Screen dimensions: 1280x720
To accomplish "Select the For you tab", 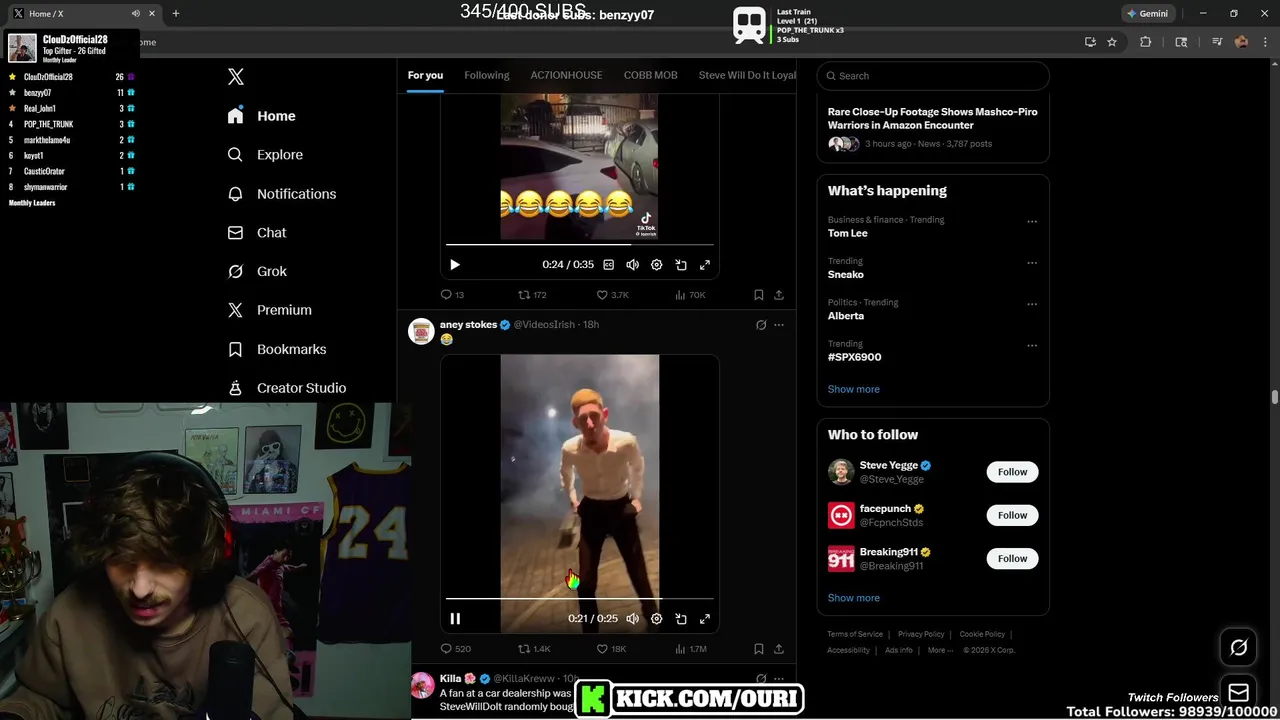I will (x=425, y=75).
